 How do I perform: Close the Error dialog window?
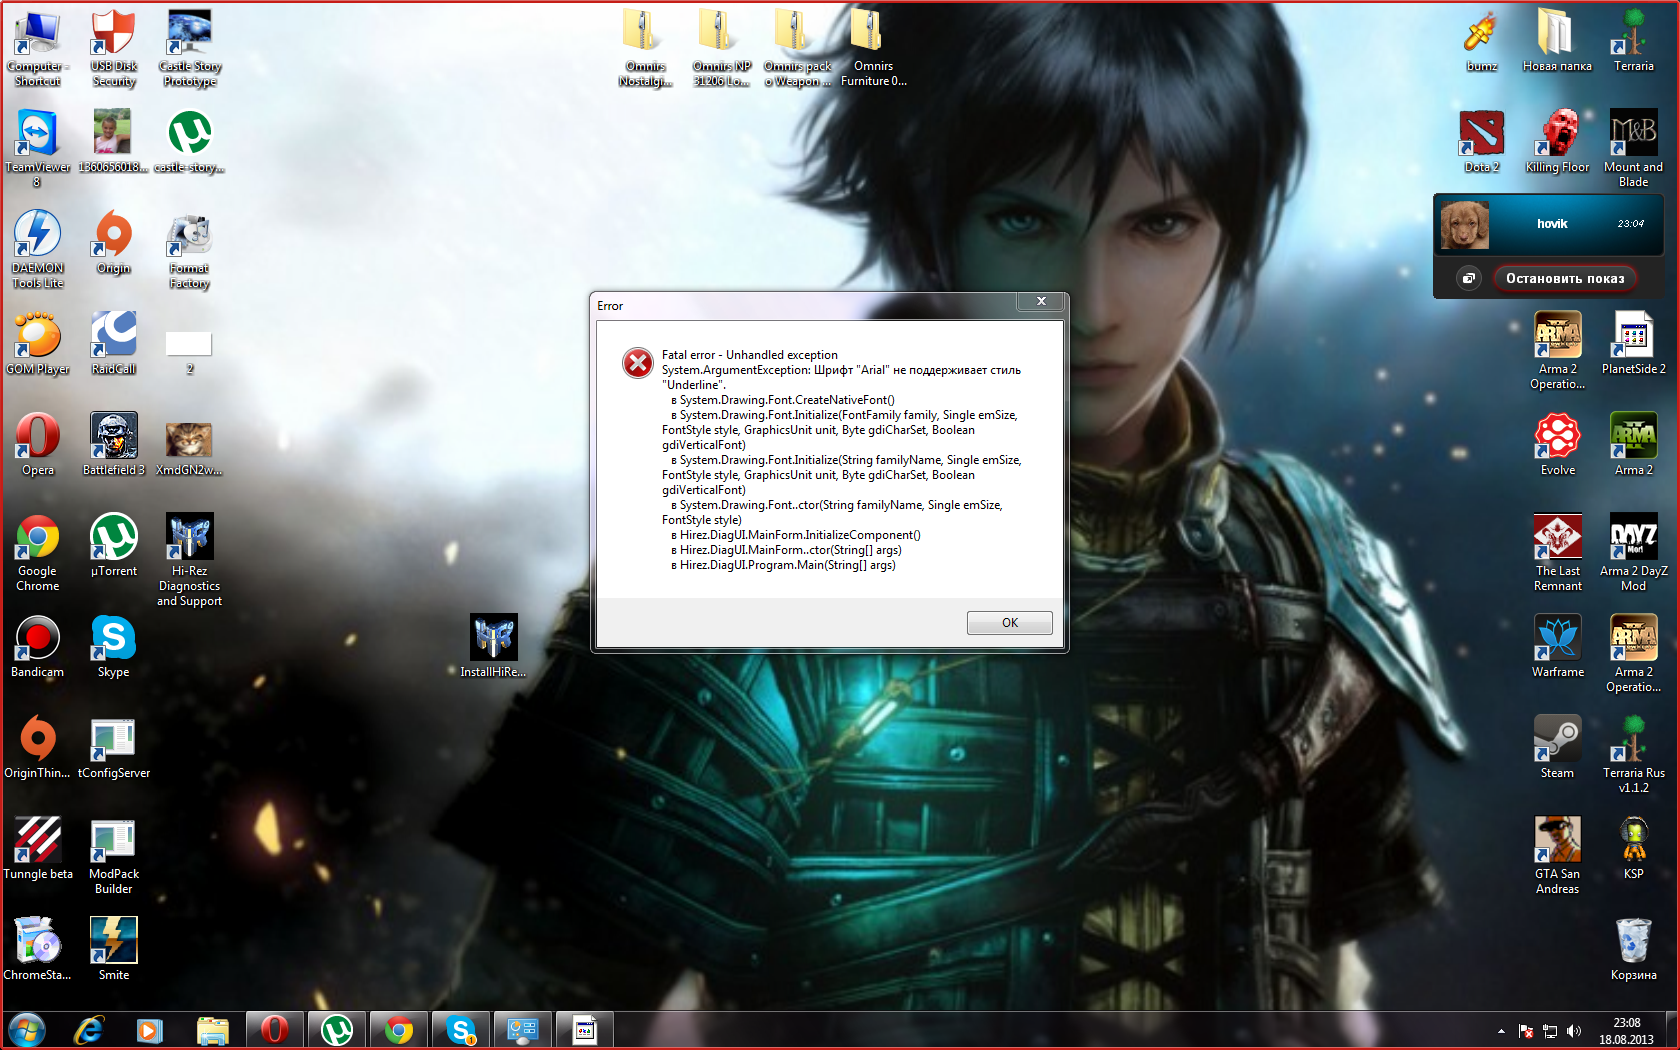coord(1041,301)
